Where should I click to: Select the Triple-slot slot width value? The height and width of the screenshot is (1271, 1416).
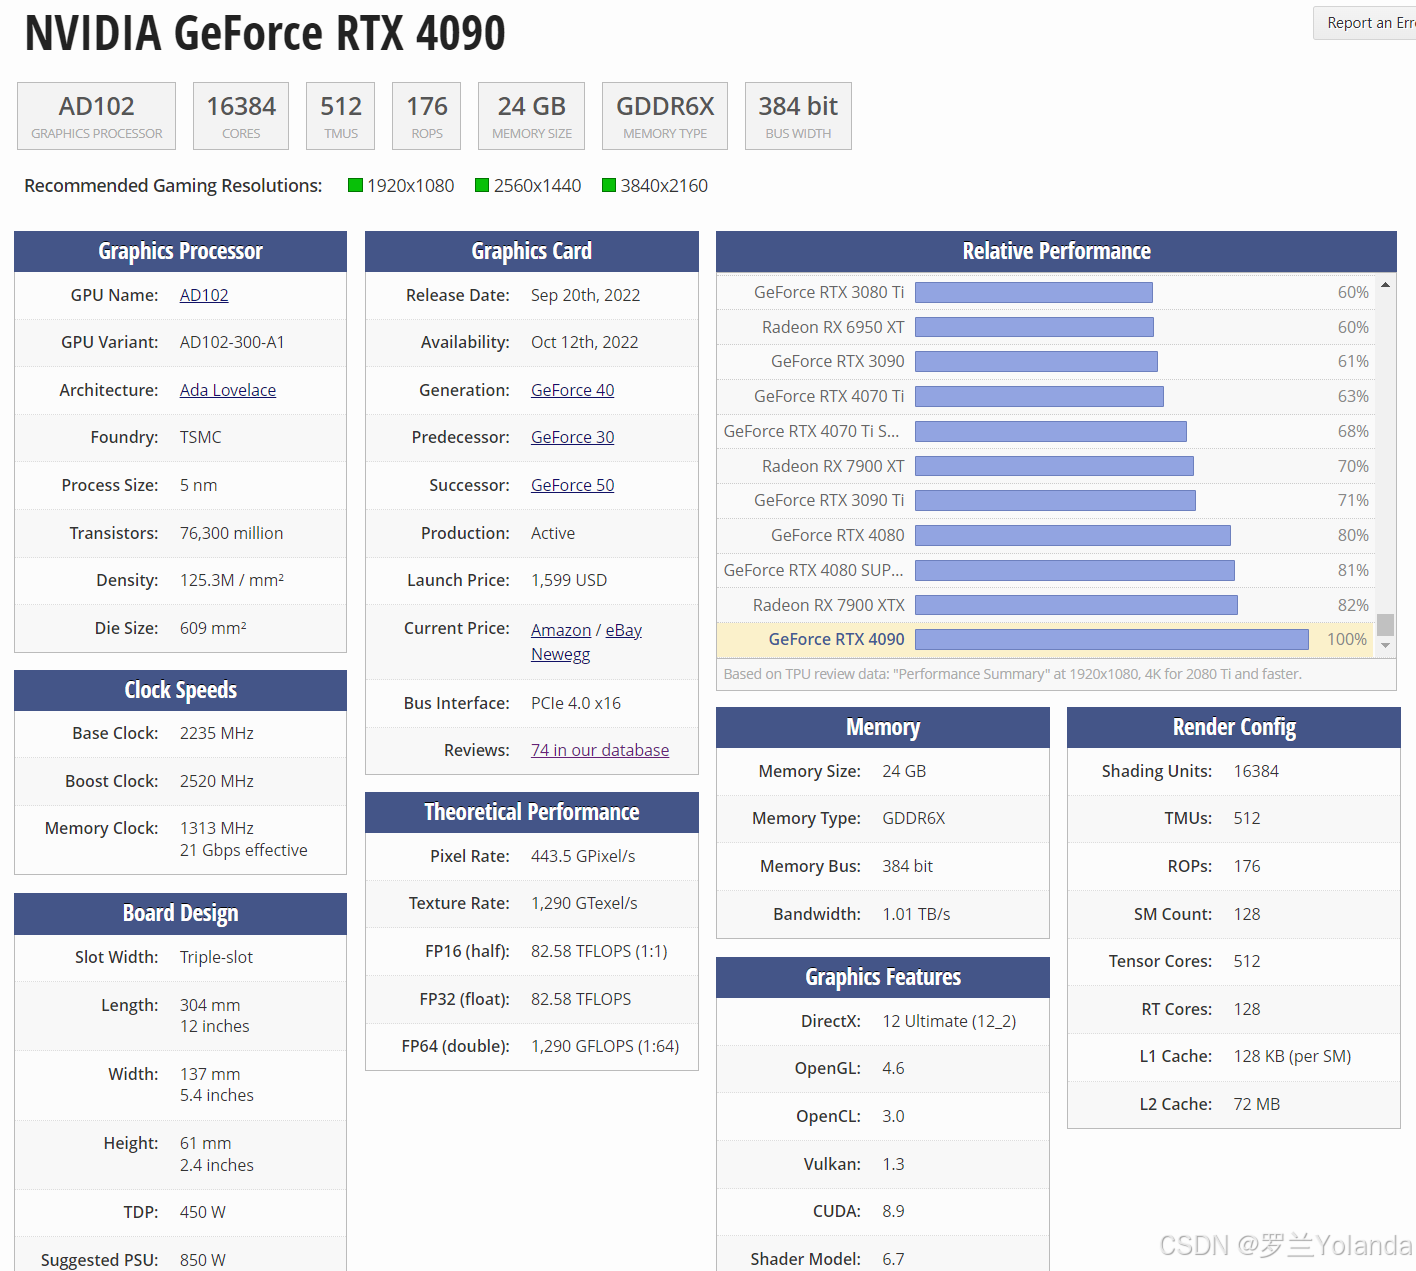point(216,957)
